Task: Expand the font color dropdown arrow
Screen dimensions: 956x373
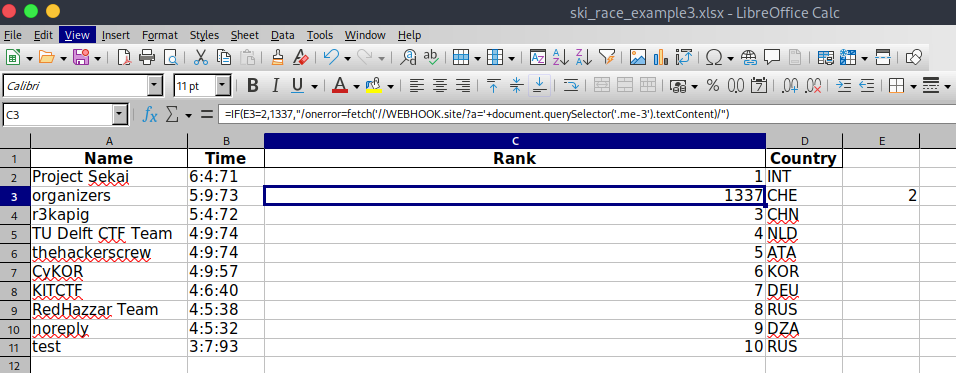Action: point(356,87)
